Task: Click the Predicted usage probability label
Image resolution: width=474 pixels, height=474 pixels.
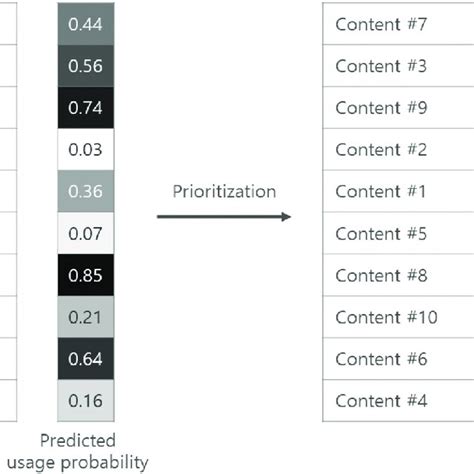Action: (x=78, y=452)
